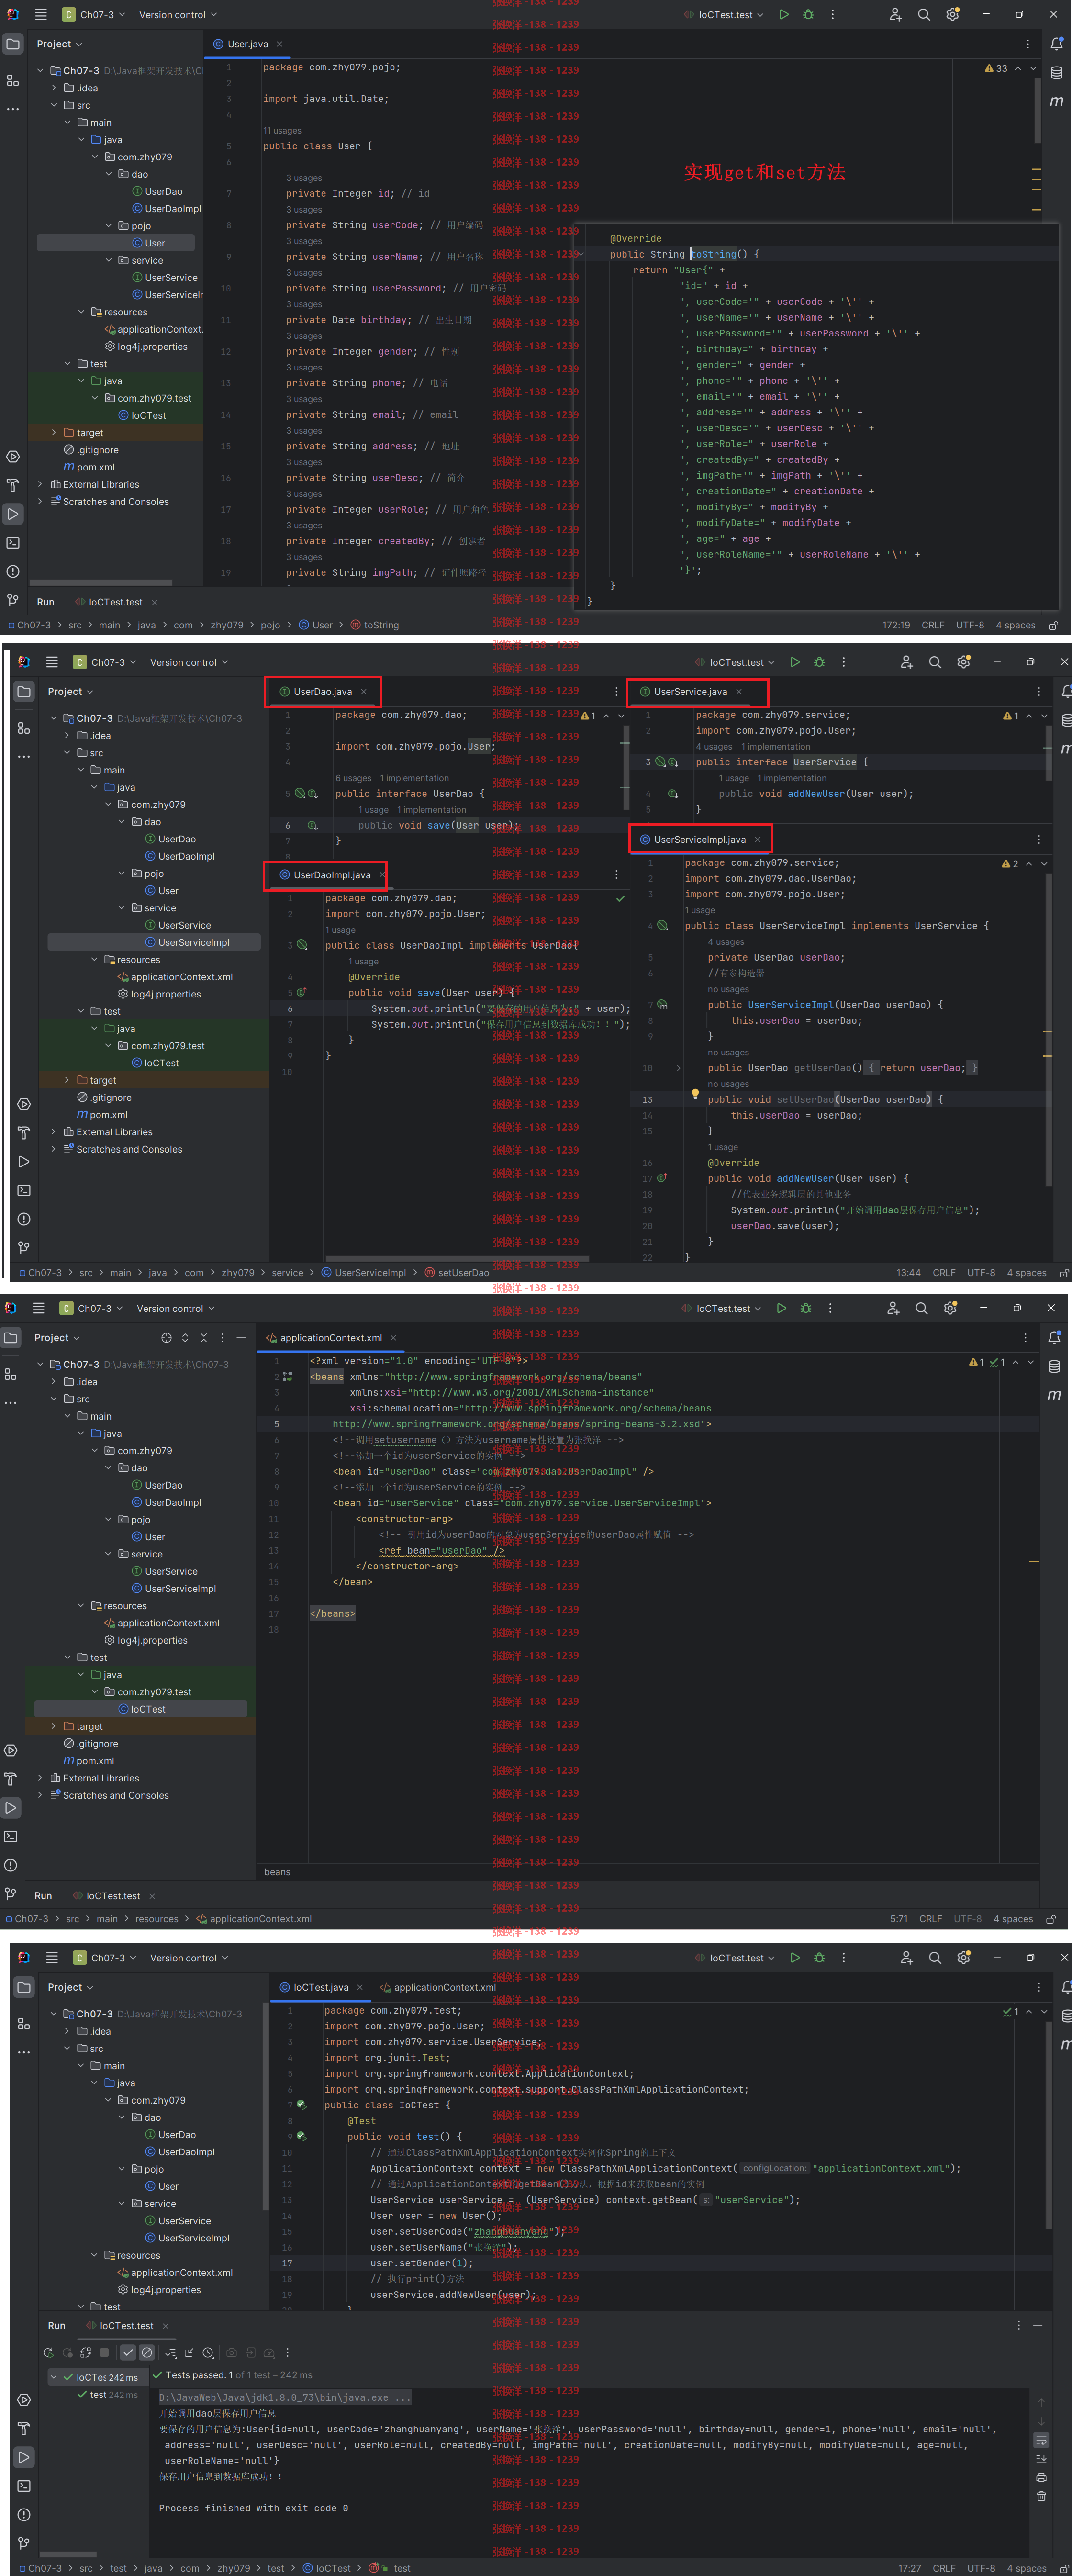Open the Run toolbar's vertical three-dot menu

click(x=287, y=2353)
